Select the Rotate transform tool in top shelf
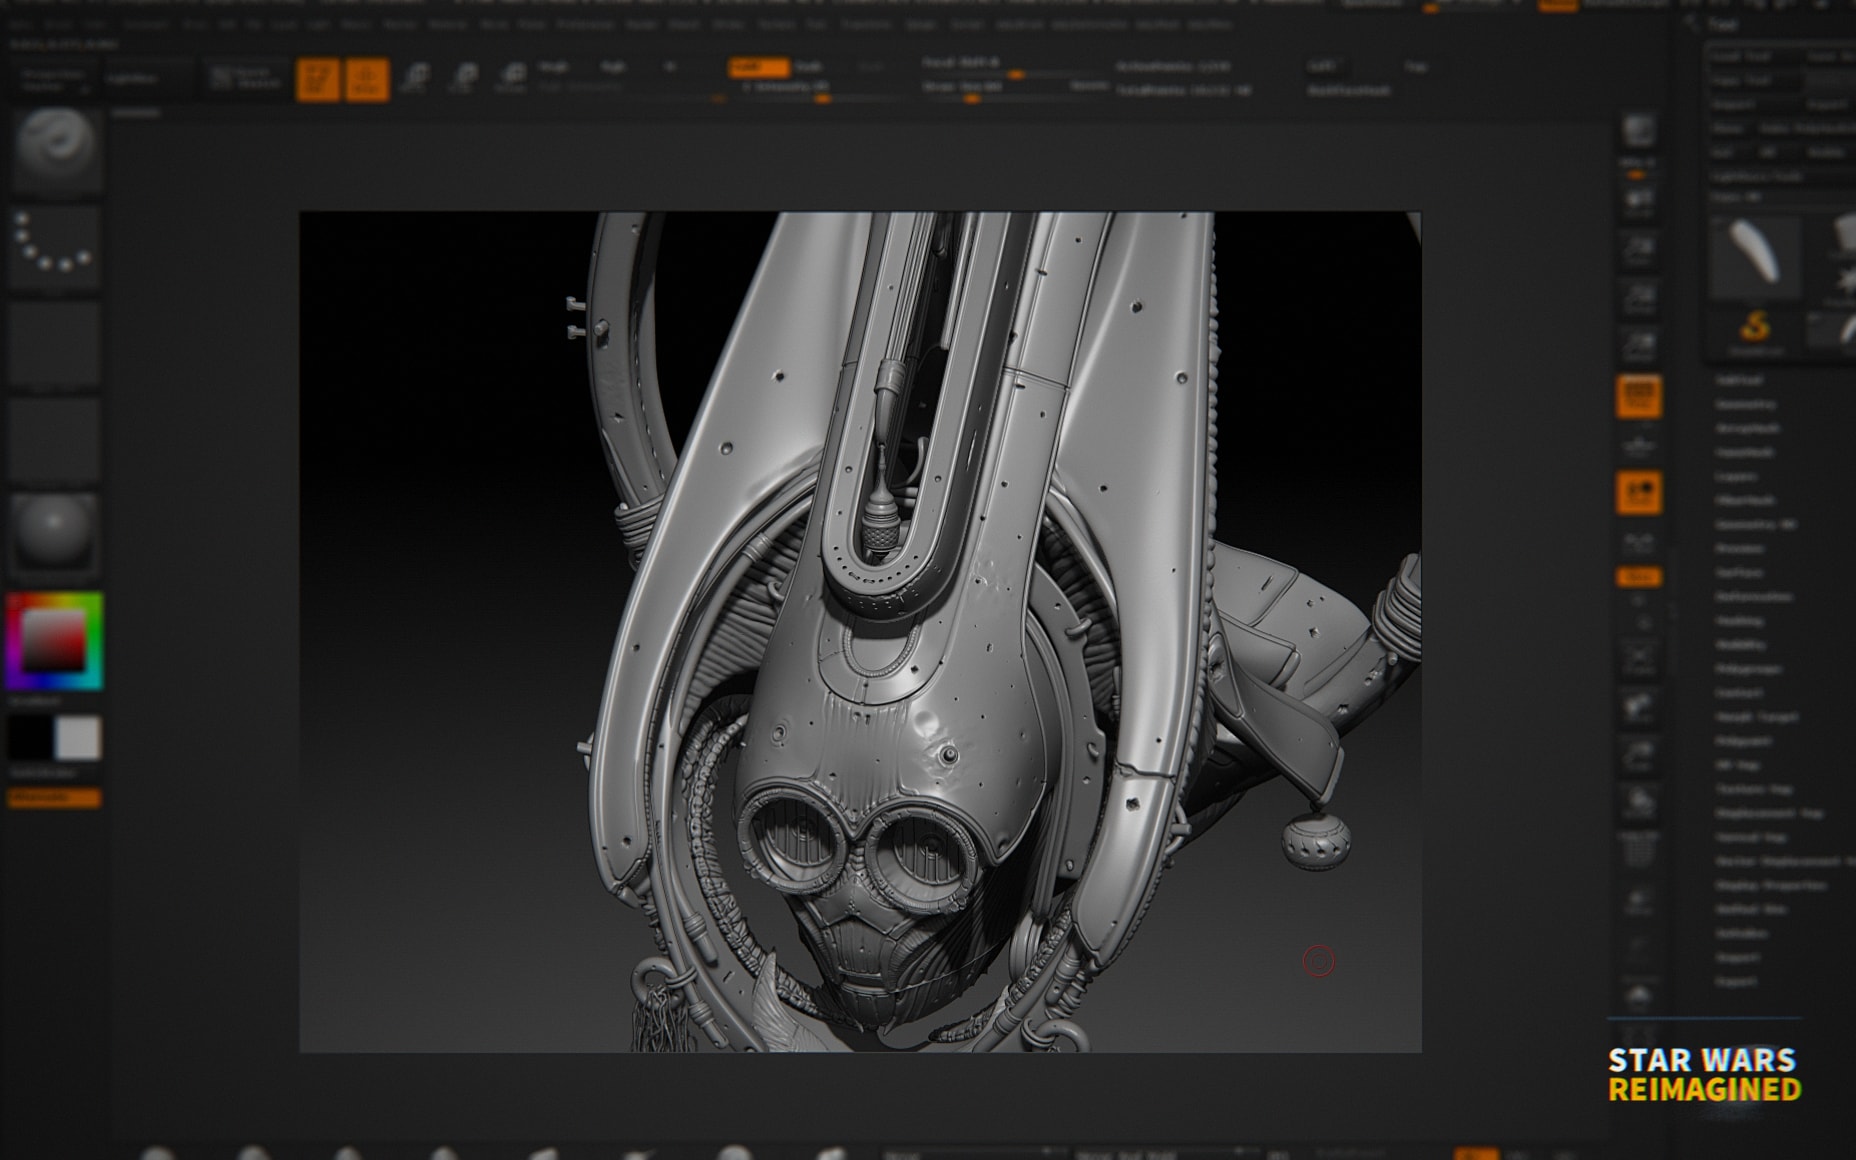Screen dimensions: 1856x1160 coord(511,79)
